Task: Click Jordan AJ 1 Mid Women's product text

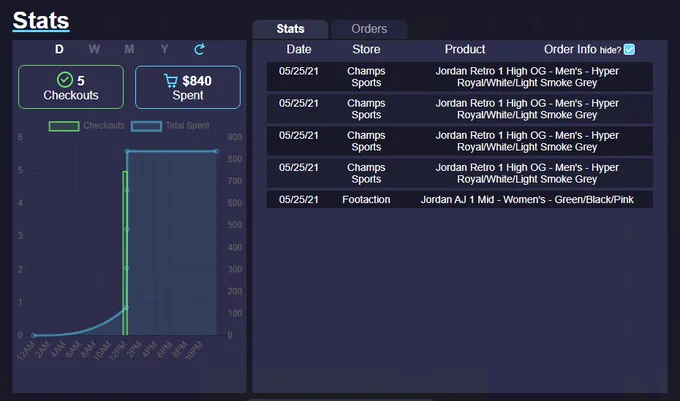Action: click(x=527, y=199)
